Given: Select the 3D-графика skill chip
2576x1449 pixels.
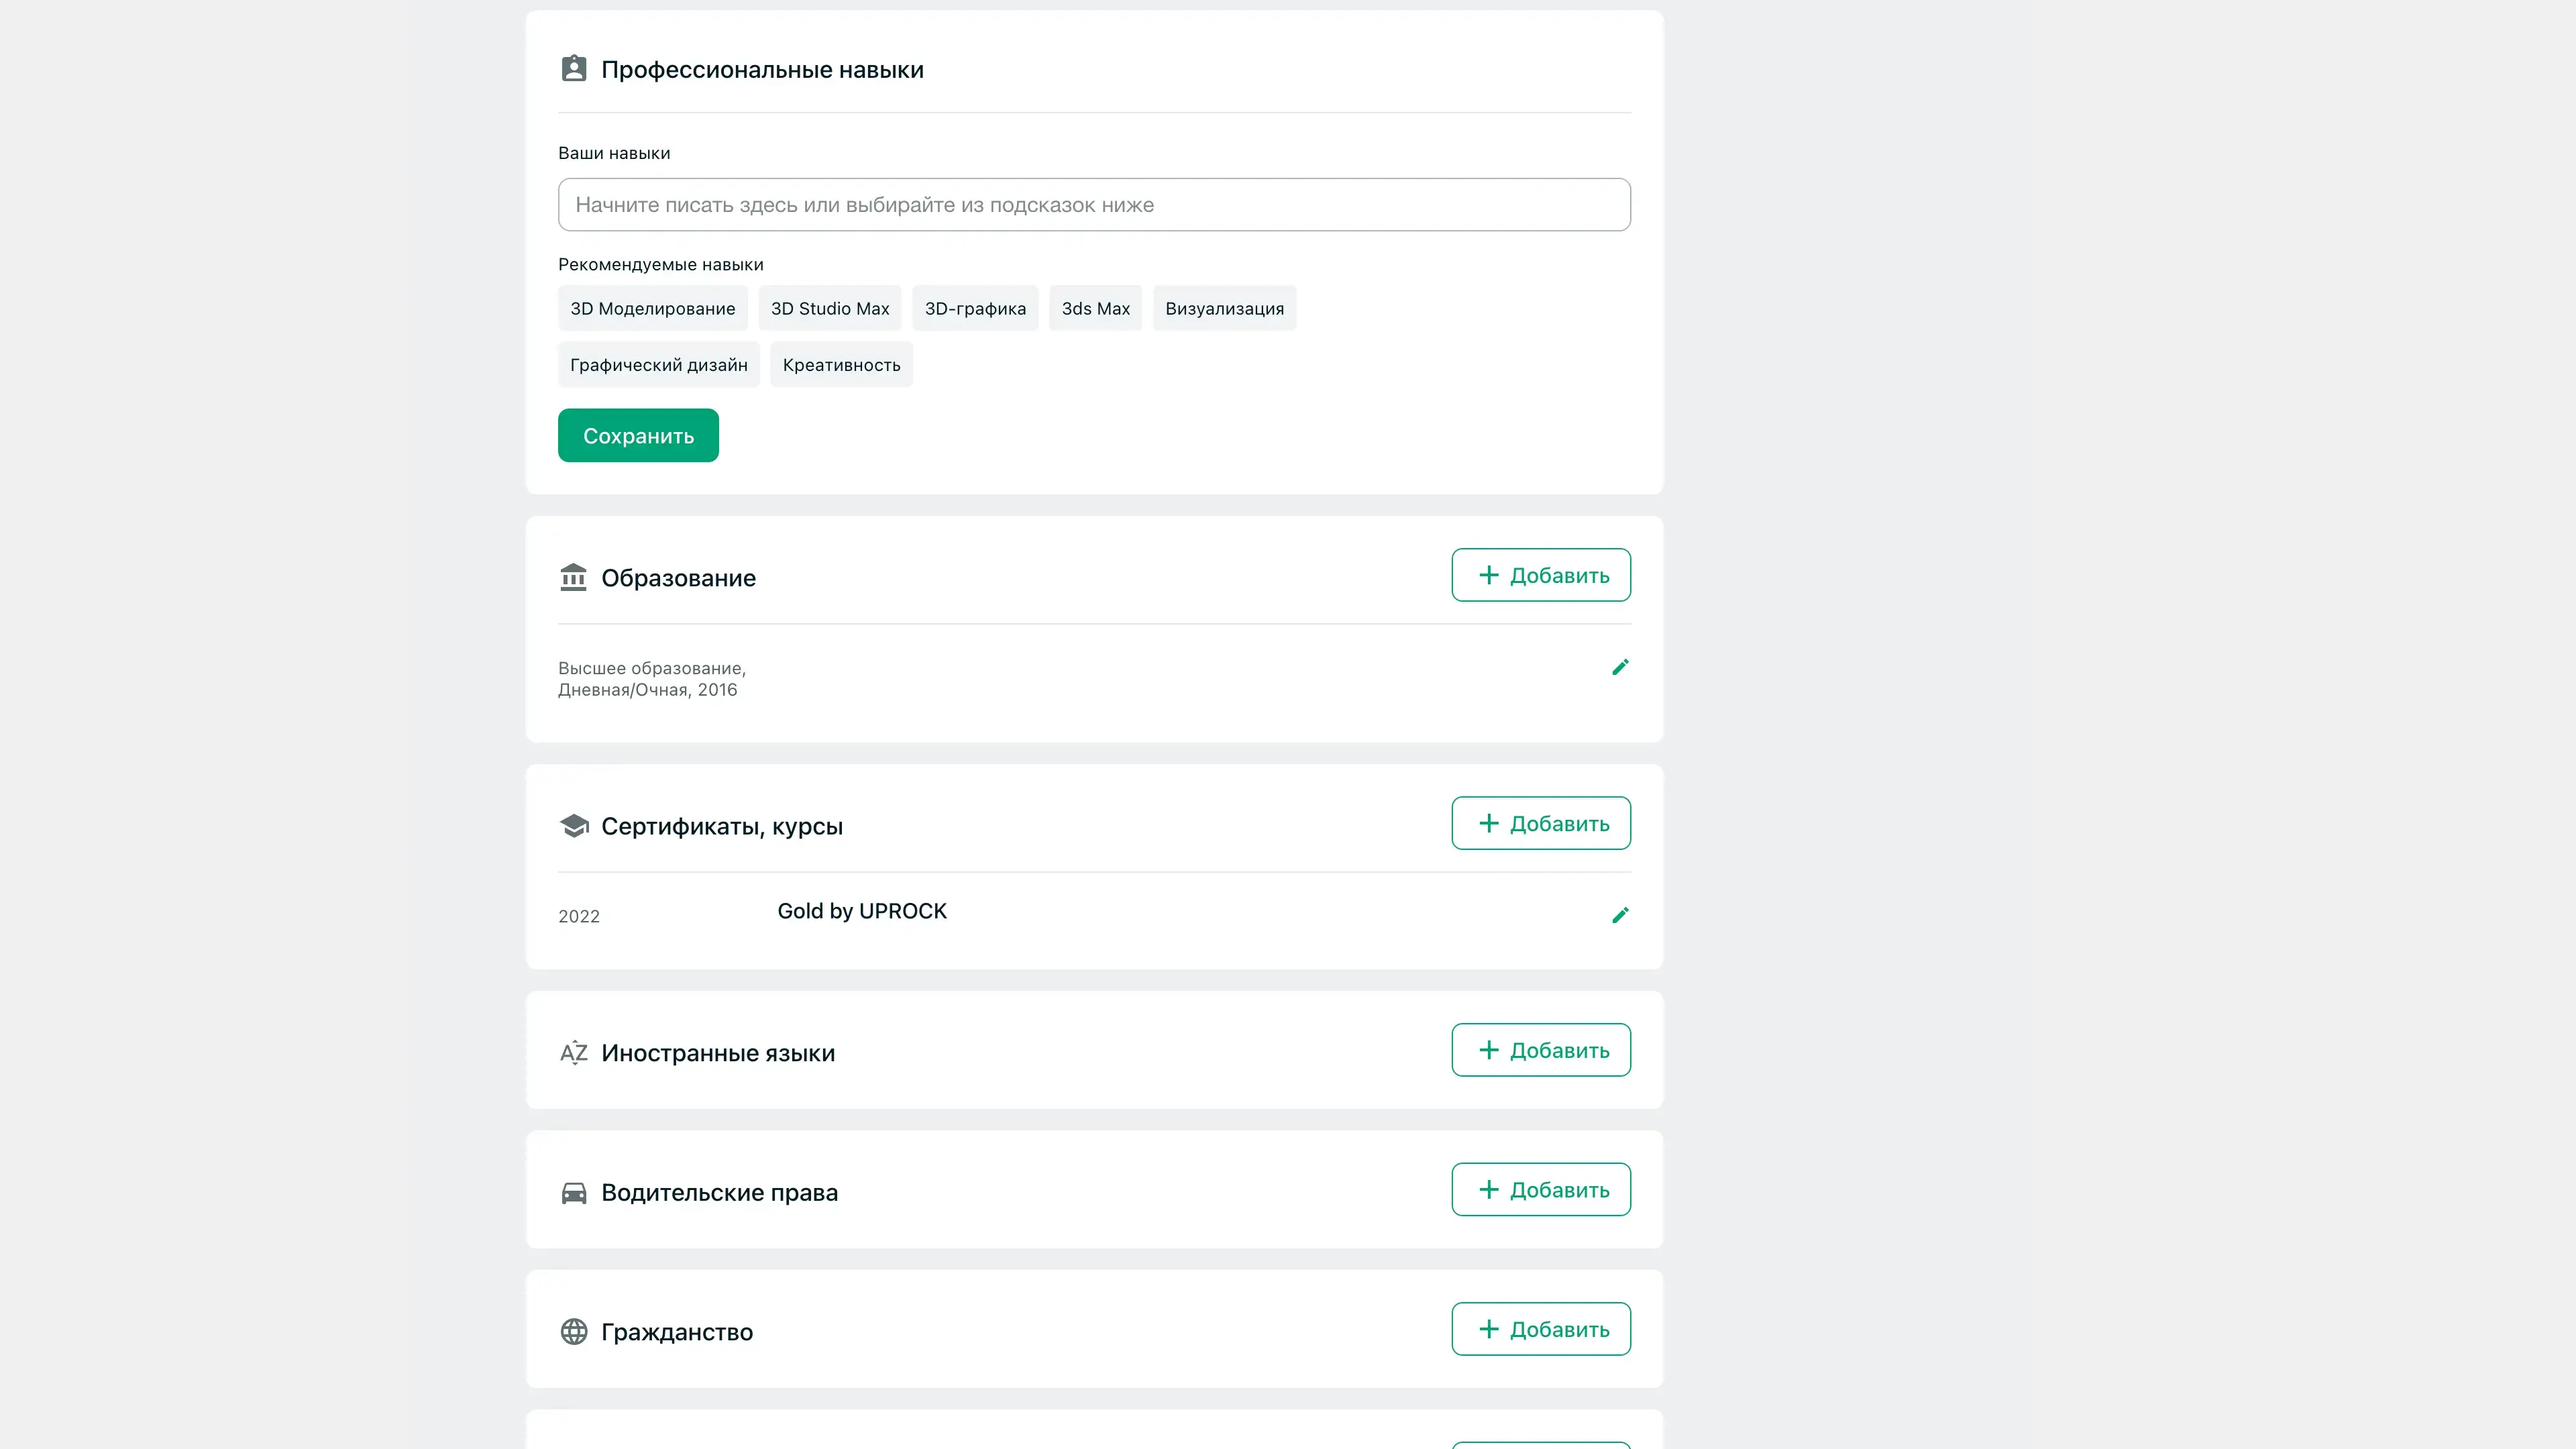Looking at the screenshot, I should pyautogui.click(x=975, y=308).
